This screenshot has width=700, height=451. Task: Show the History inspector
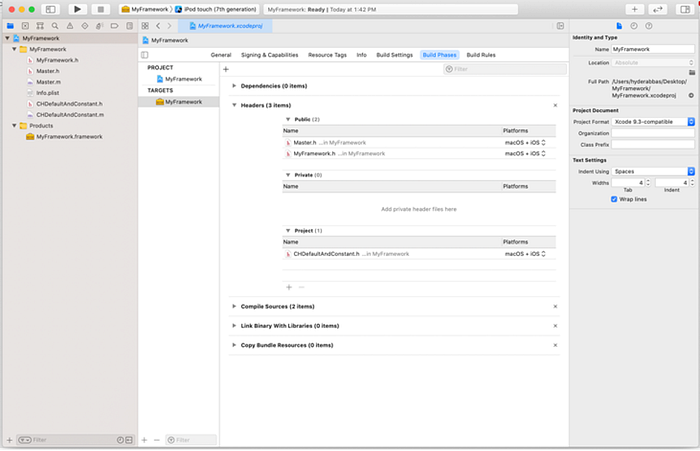coord(634,26)
